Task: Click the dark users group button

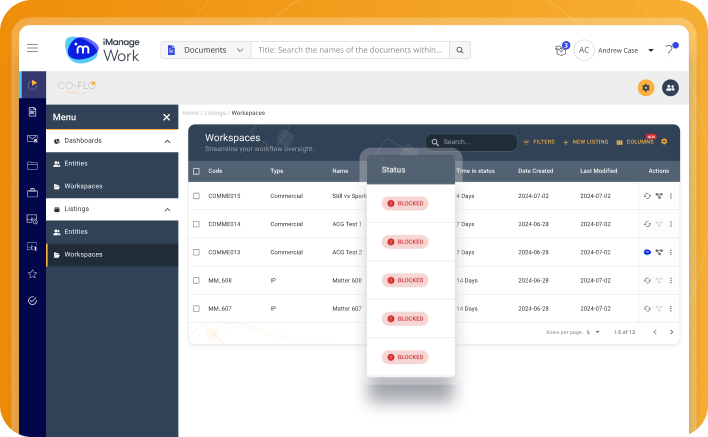Action: [x=670, y=88]
